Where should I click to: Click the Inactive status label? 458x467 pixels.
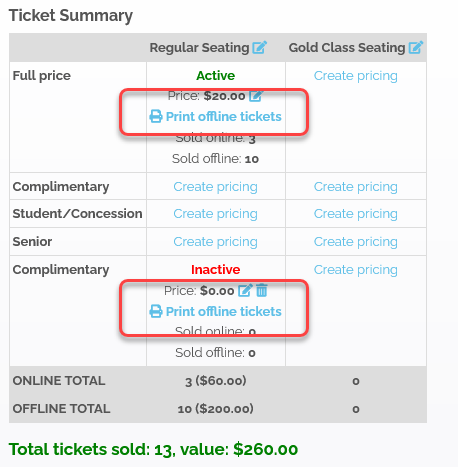coord(215,269)
